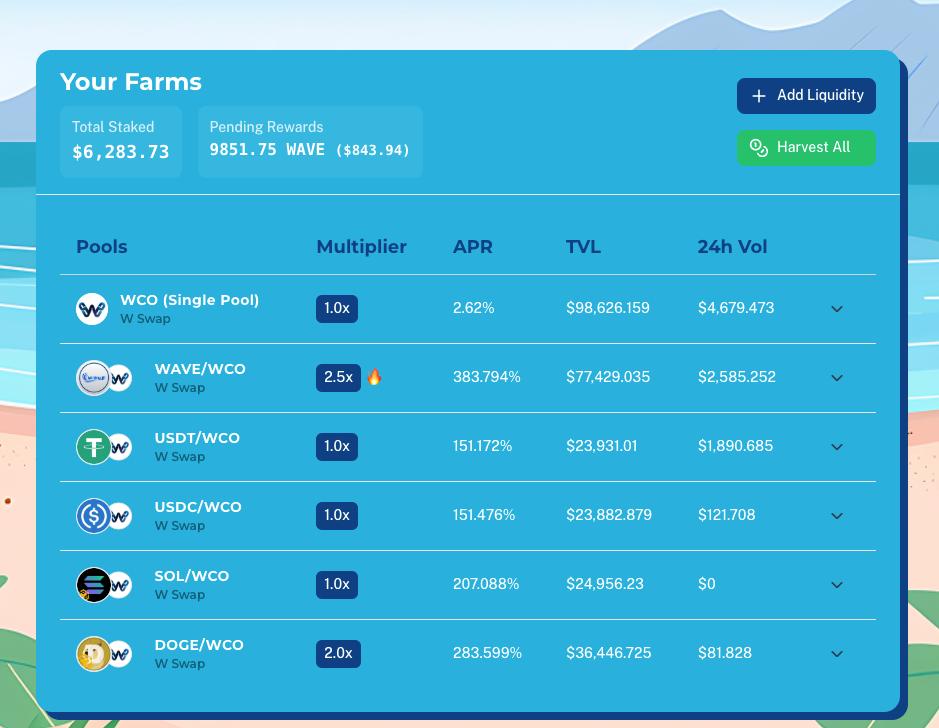Click the $36,446.725 TVL value
Image resolution: width=939 pixels, height=728 pixels.
[608, 653]
